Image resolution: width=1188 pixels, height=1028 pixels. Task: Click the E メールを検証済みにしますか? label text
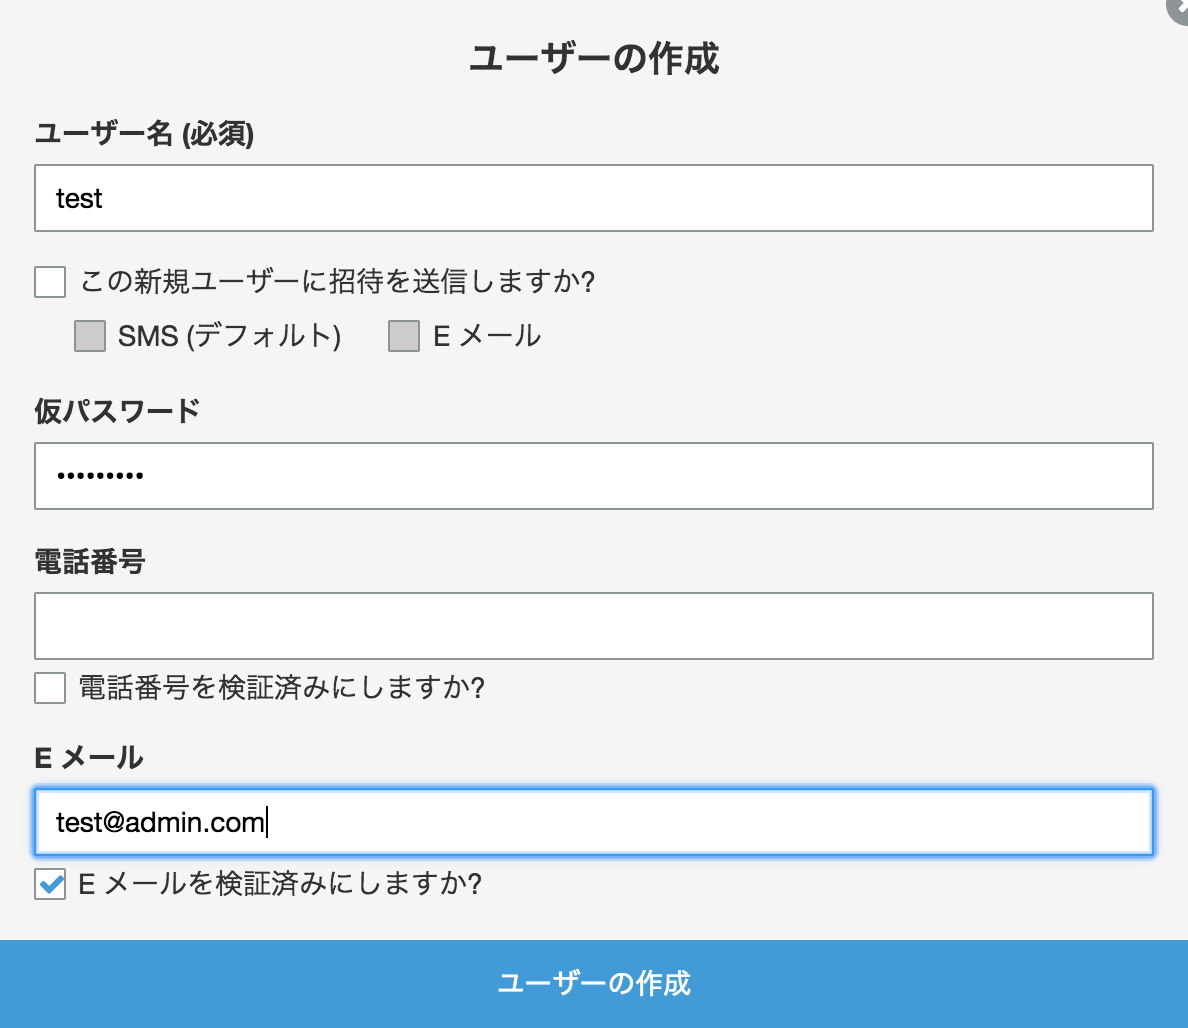pyautogui.click(x=280, y=884)
